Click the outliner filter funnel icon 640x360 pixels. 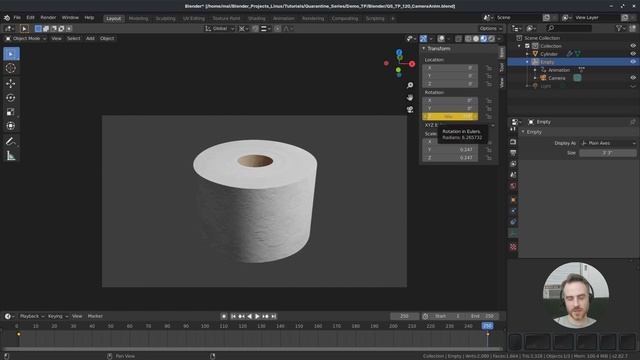coord(619,28)
